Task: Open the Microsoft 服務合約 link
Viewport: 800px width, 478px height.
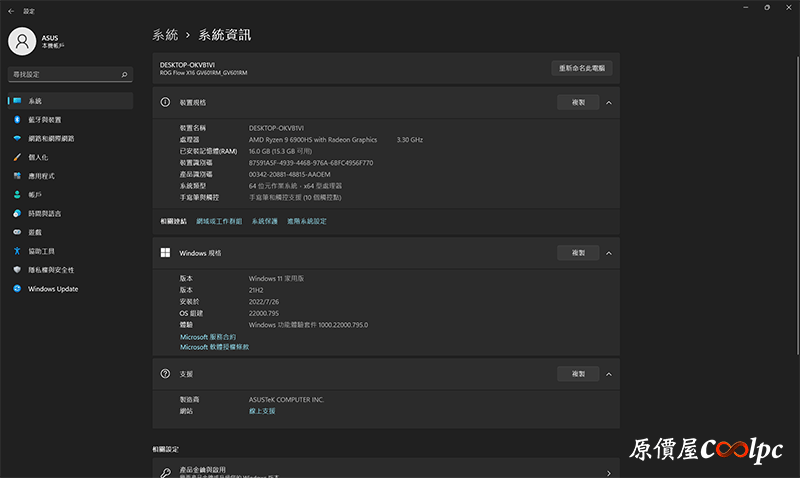Action: click(208, 337)
